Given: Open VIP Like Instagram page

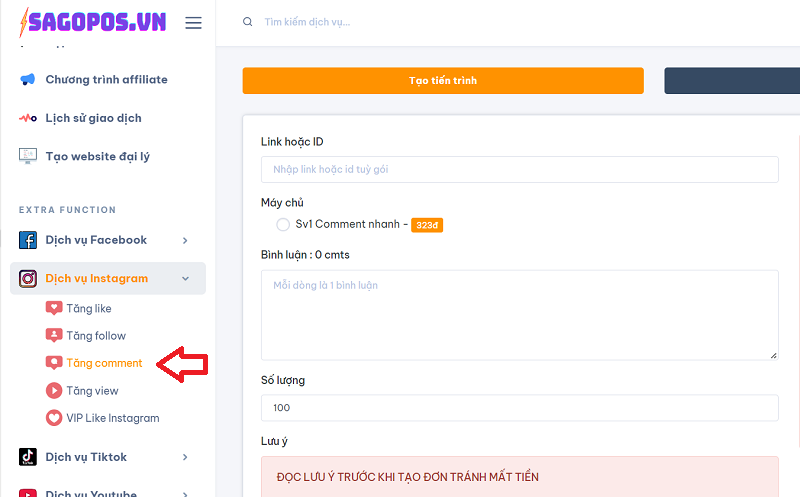Looking at the screenshot, I should pos(112,418).
